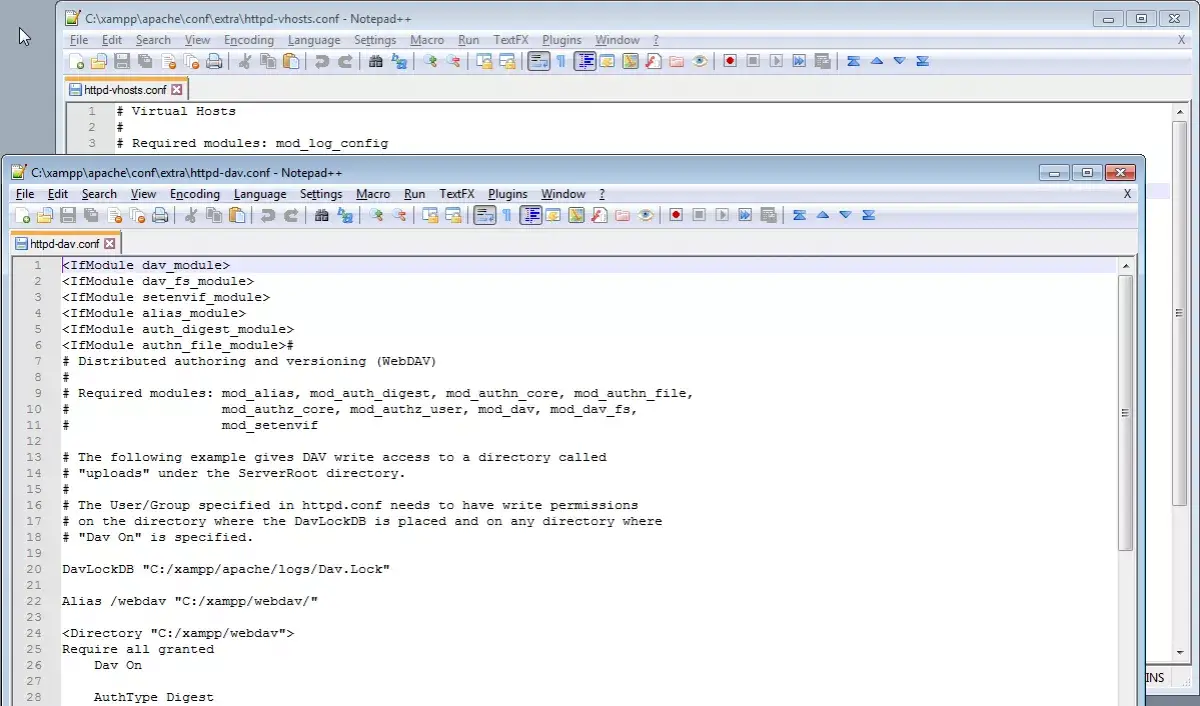Toggle Word Wrap in httpd-dav.conf window toolbar

tap(484, 215)
